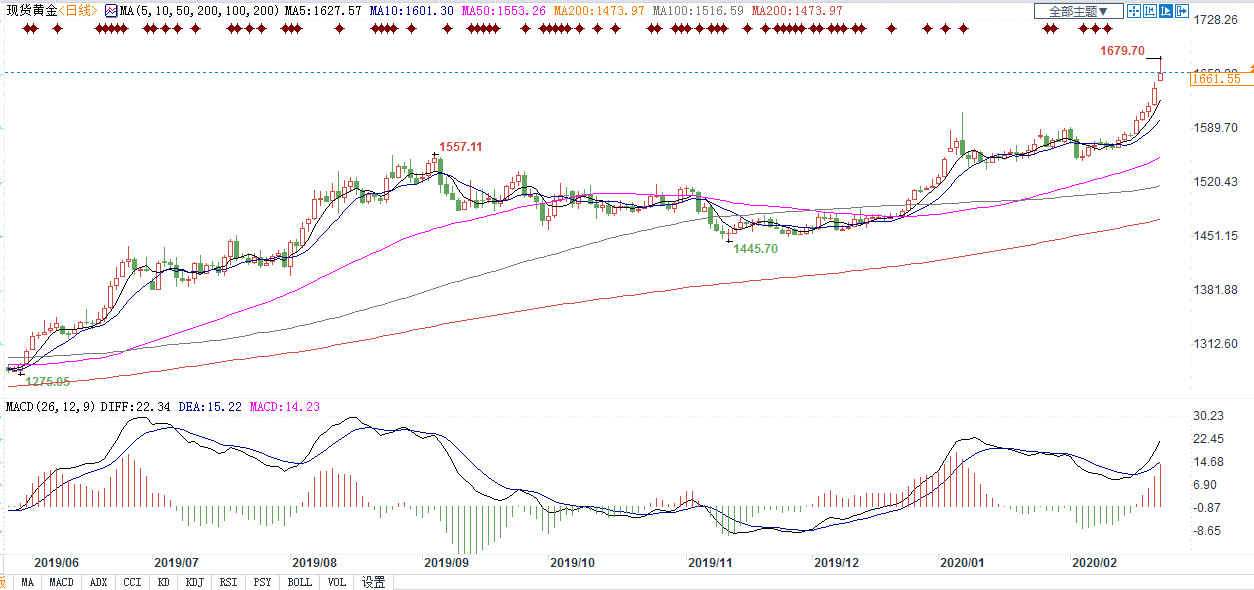This screenshot has width=1254, height=590.
Task: Click the 2019/09 date label
Action: tap(446, 563)
